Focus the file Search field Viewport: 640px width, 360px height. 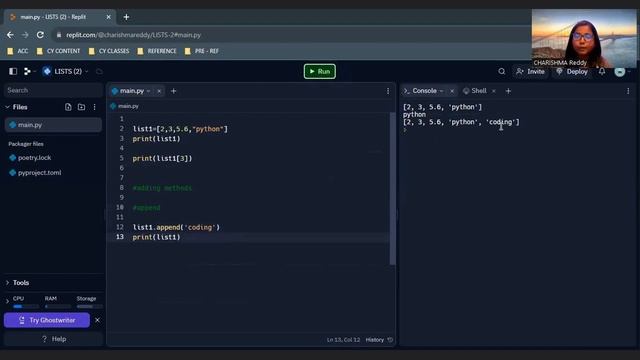pyautogui.click(x=53, y=90)
